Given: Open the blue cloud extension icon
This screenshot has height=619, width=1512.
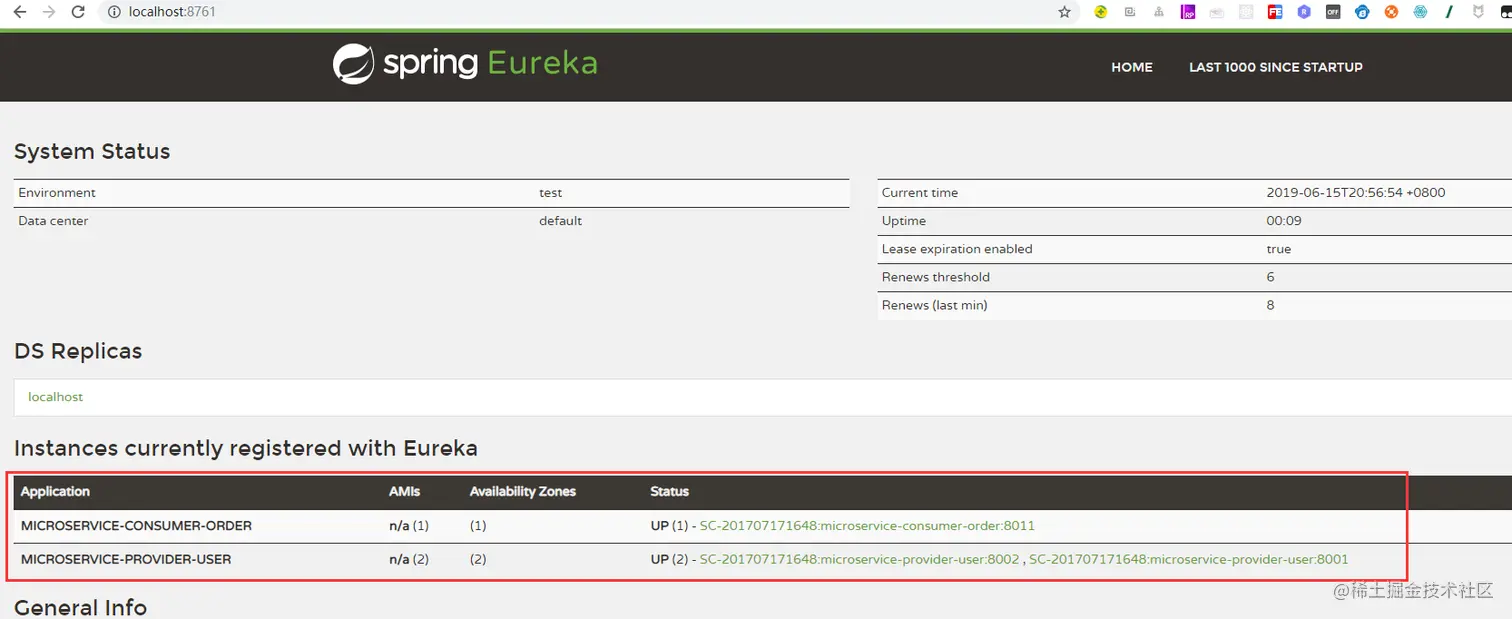Looking at the screenshot, I should [x=1362, y=12].
